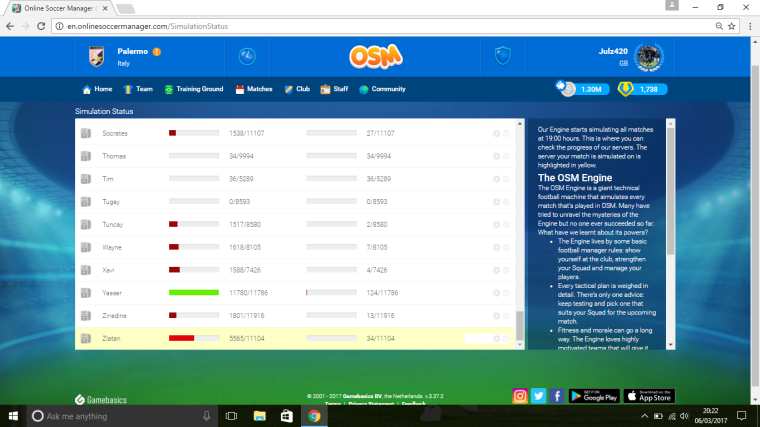Bookmark this page with the star

pos(732,26)
